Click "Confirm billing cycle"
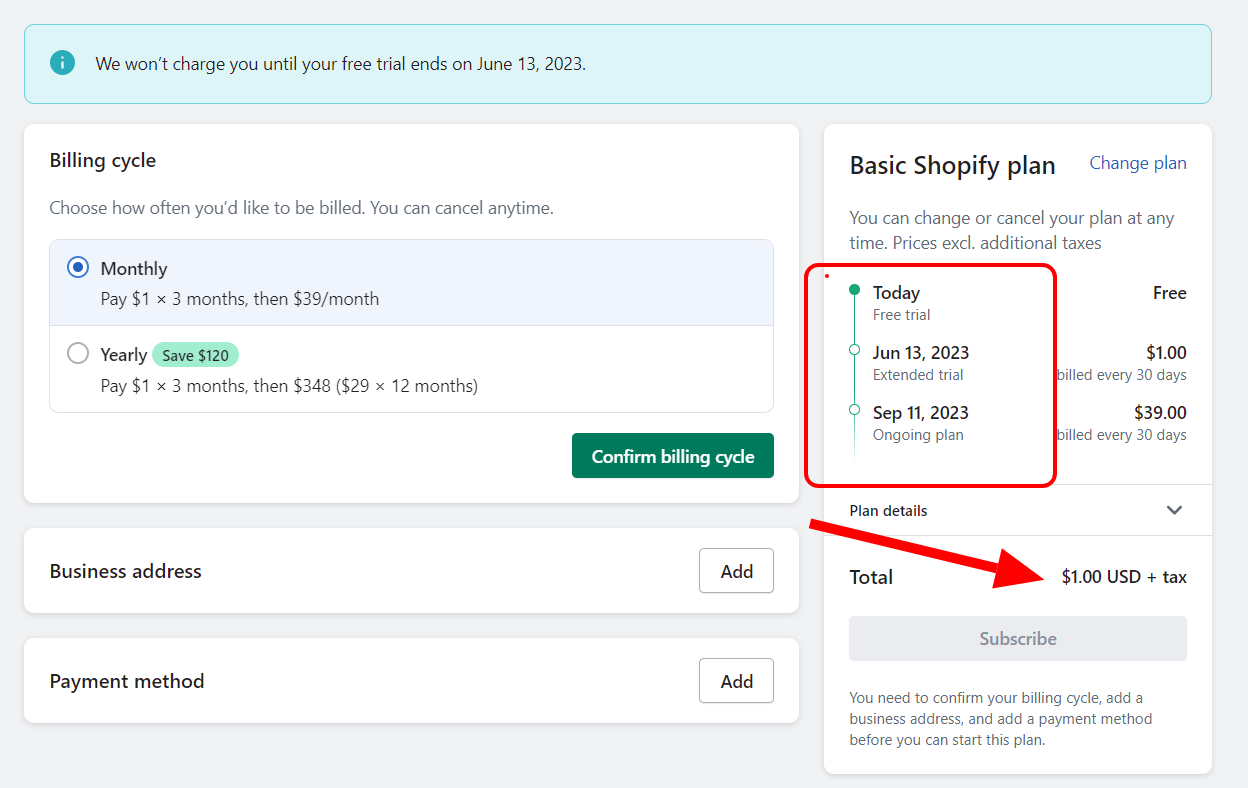This screenshot has height=788, width=1248. click(672, 455)
